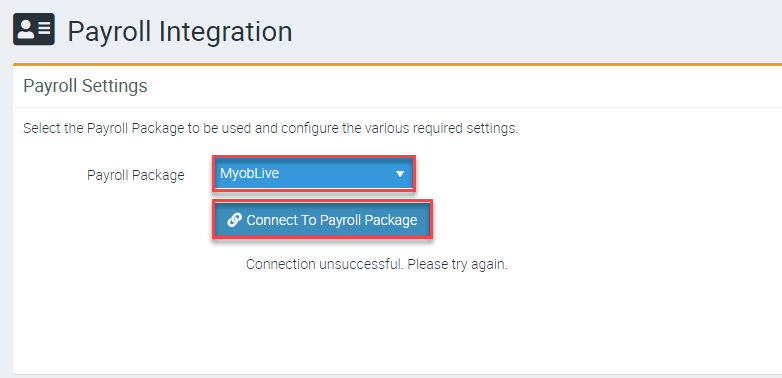Click the person silhouette in the header icon
The height and width of the screenshot is (378, 782).
coord(26,29)
